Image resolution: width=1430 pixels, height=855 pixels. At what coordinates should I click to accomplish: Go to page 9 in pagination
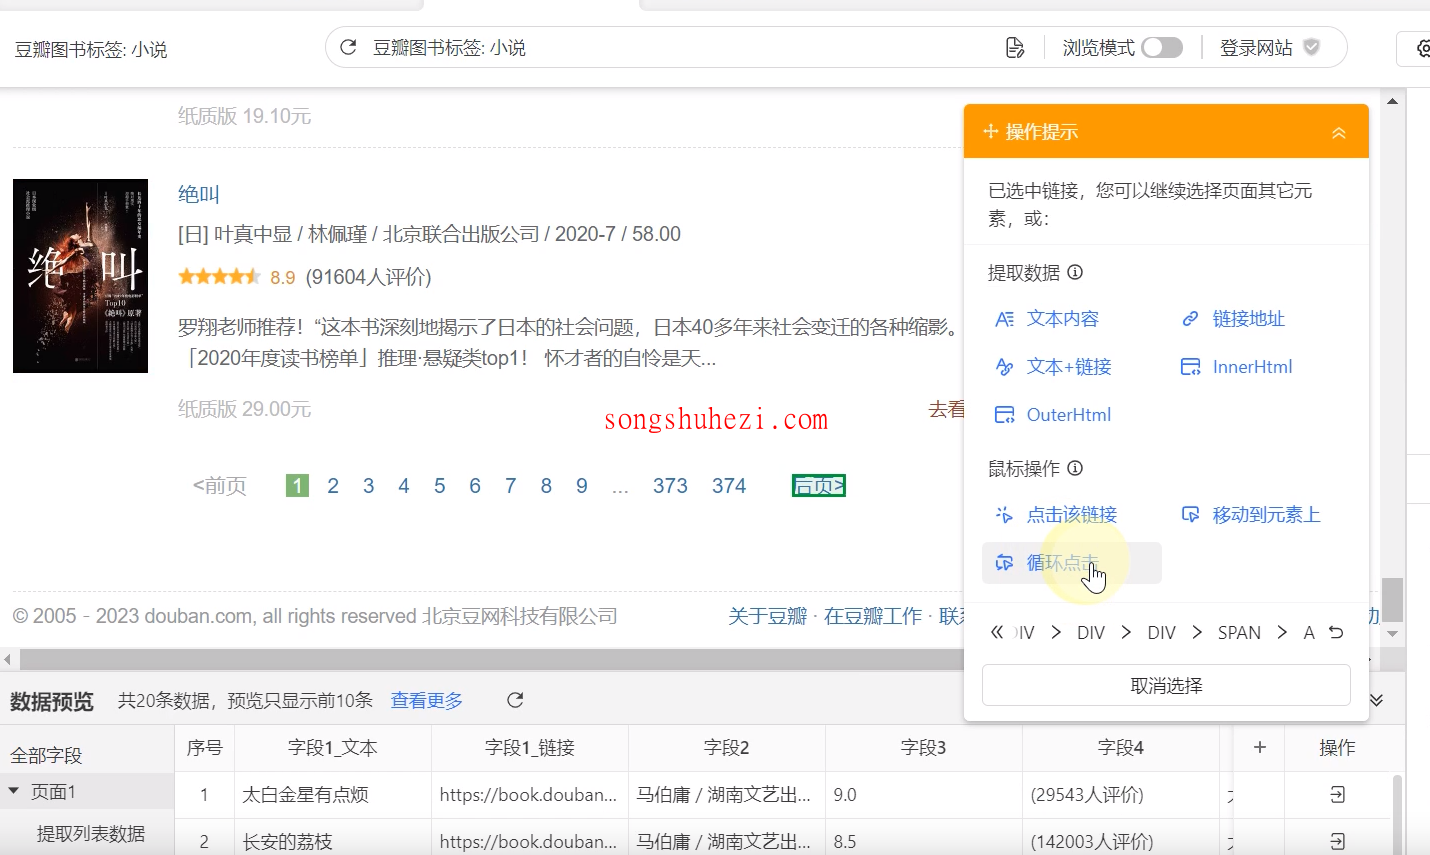pos(581,486)
